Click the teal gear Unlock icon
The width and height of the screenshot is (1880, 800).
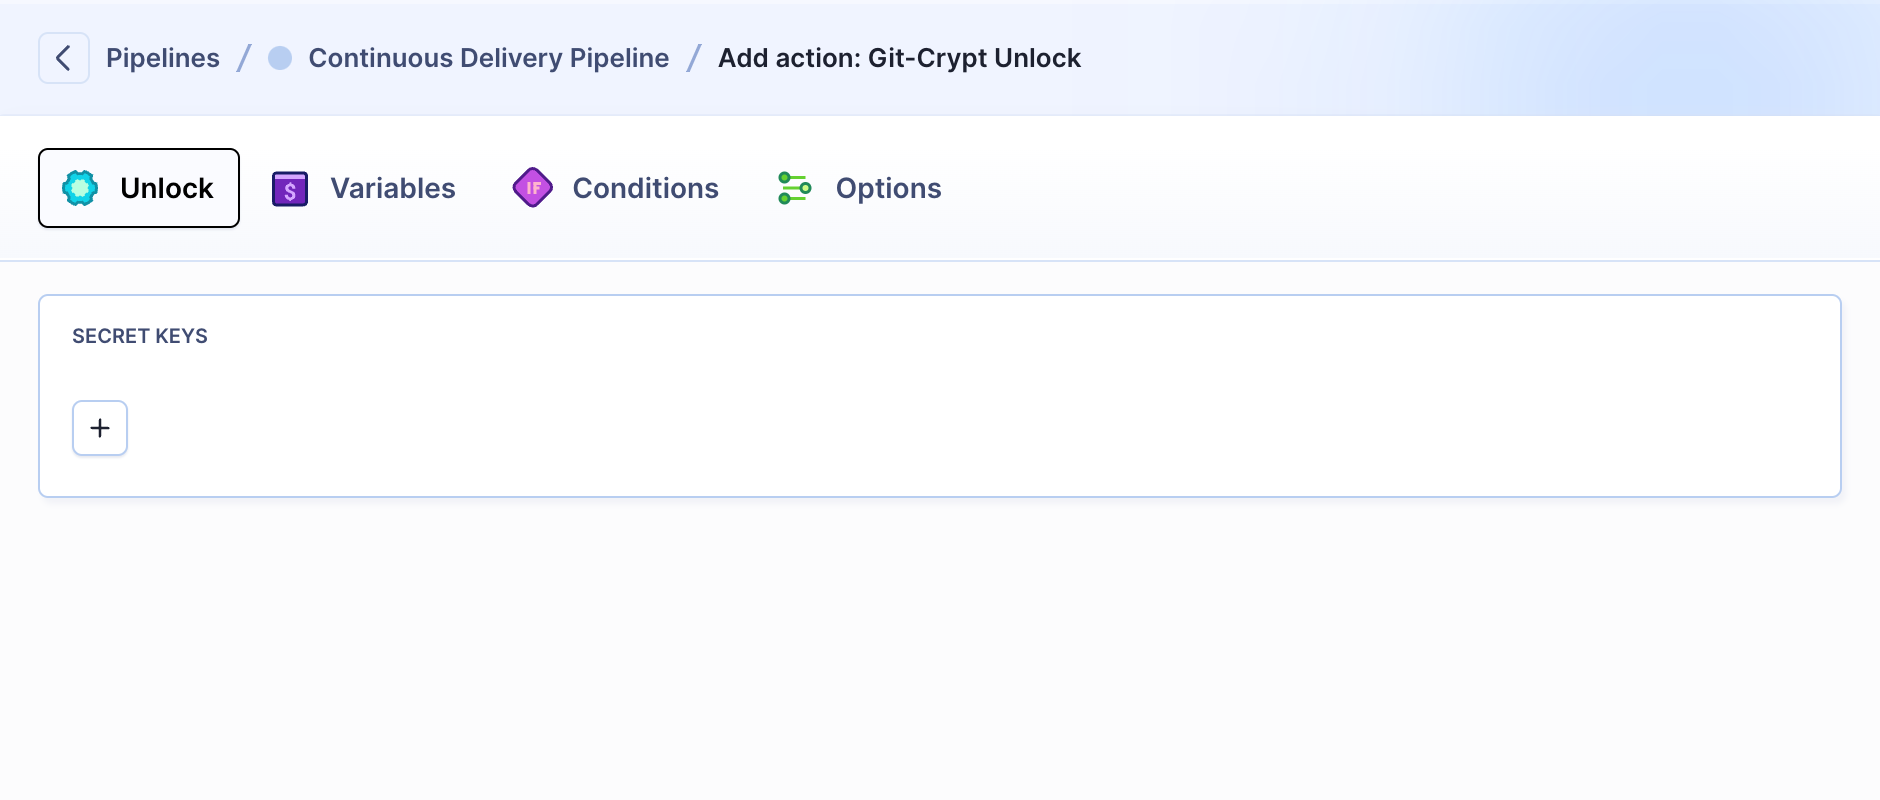[80, 188]
